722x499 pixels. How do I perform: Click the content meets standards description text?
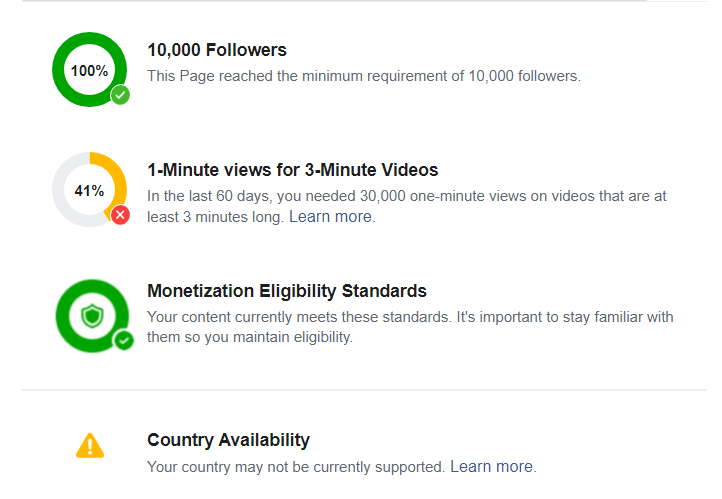pyautogui.click(x=410, y=327)
